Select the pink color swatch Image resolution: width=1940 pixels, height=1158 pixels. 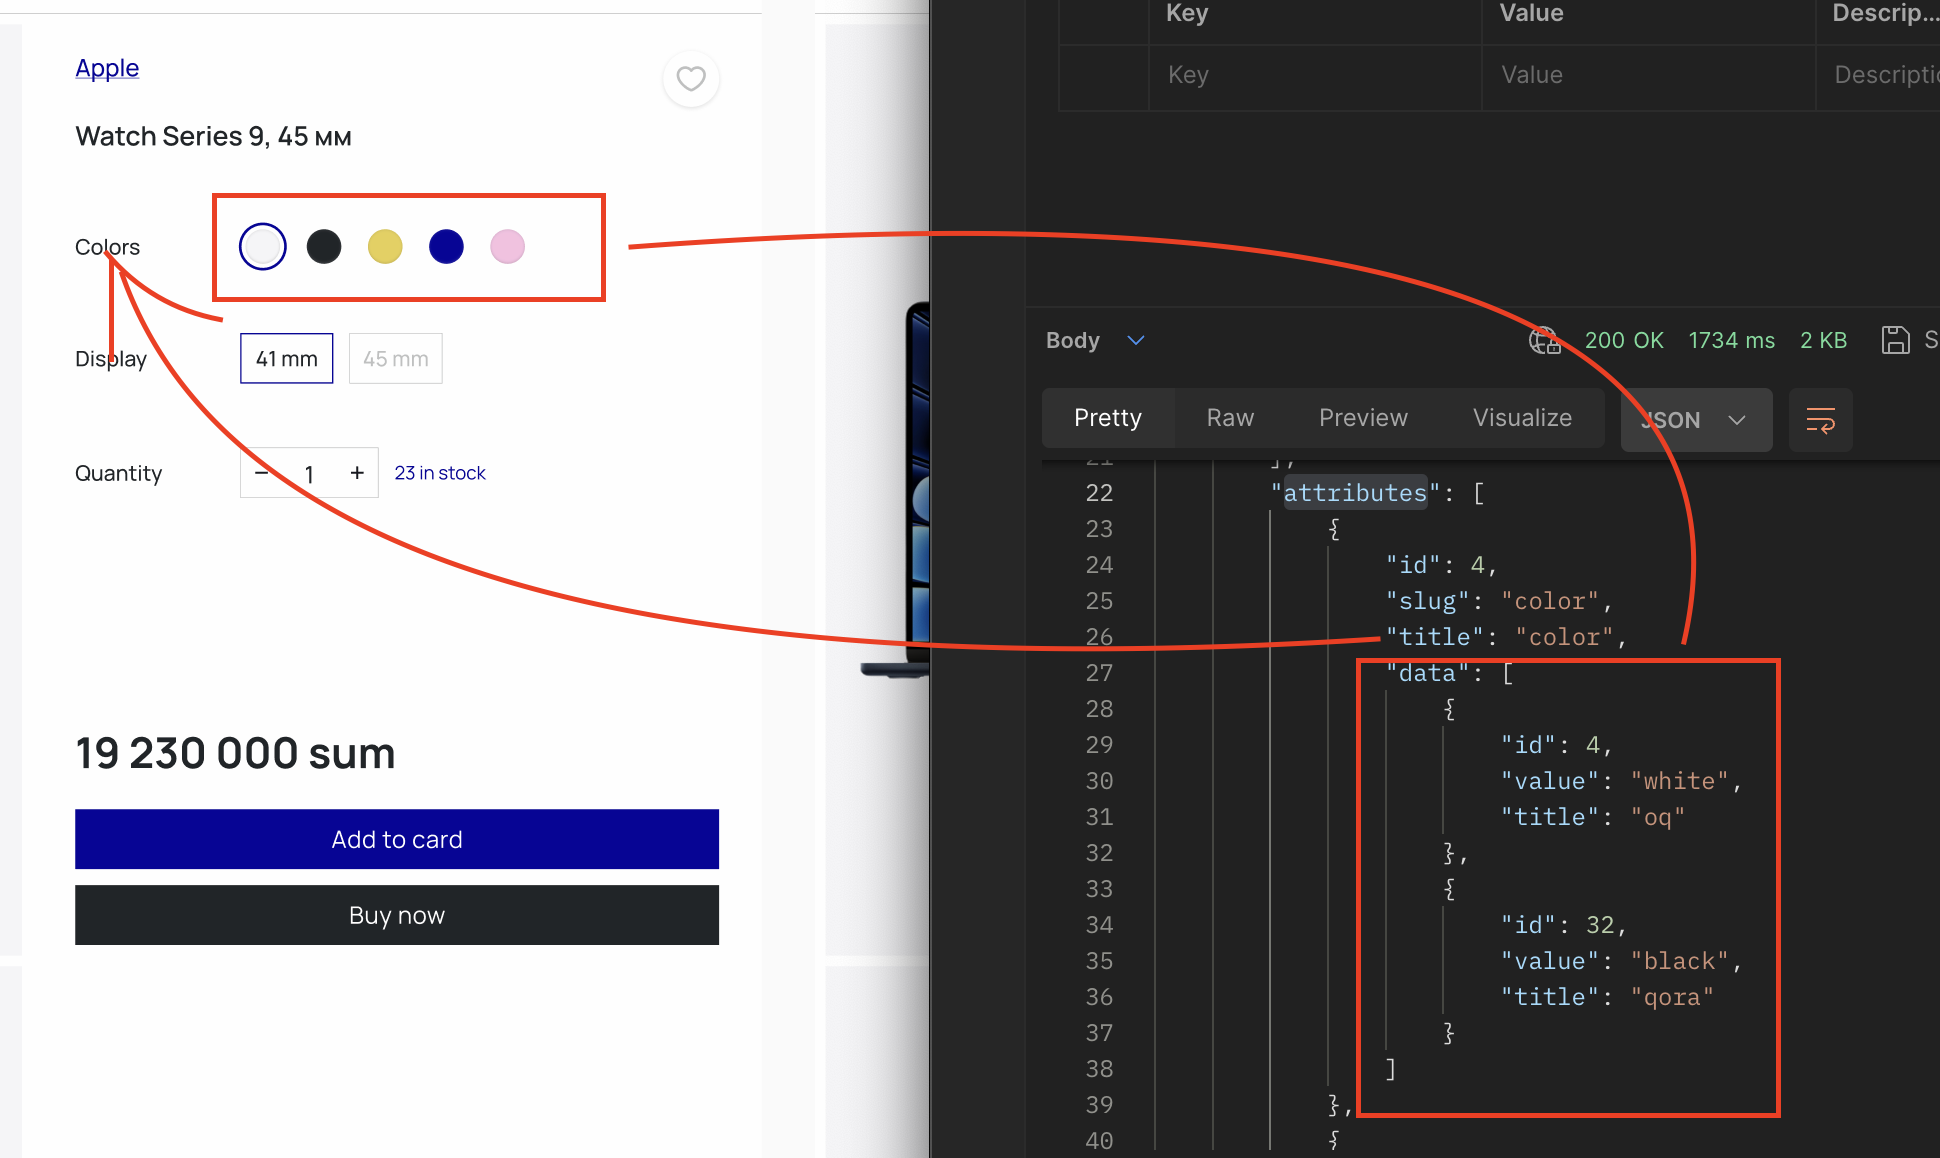(x=507, y=246)
